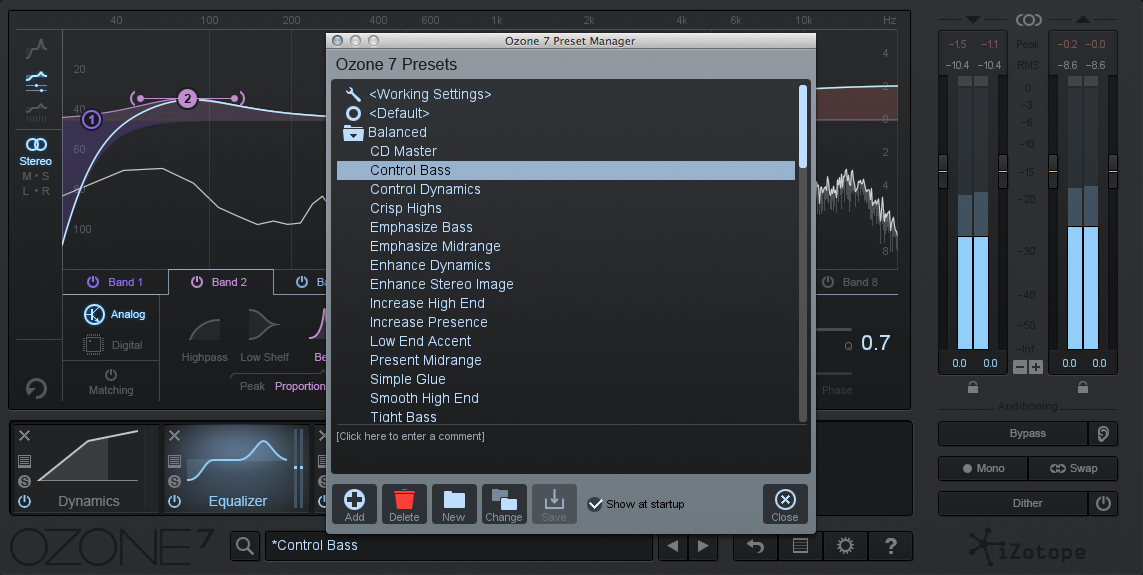Click the preset list scrollbar thumb
The height and width of the screenshot is (575, 1143).
pos(803,126)
